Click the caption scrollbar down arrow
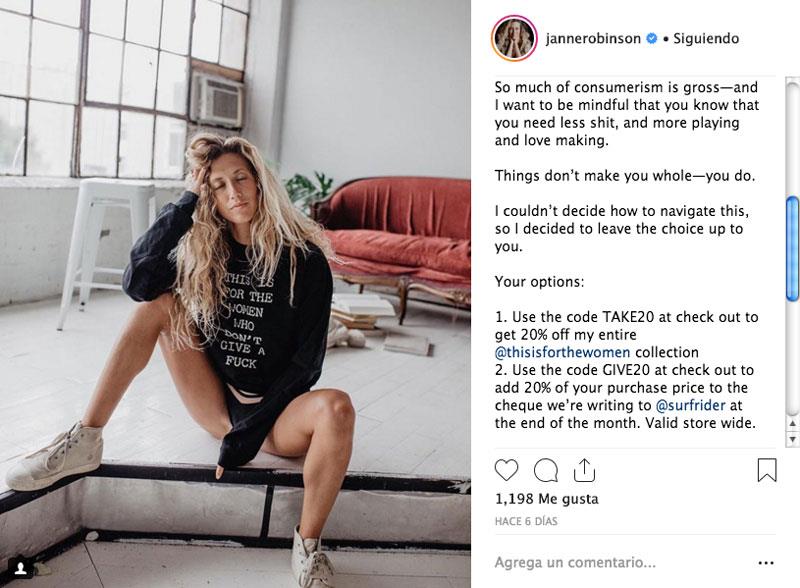The height and width of the screenshot is (588, 800). (792, 438)
